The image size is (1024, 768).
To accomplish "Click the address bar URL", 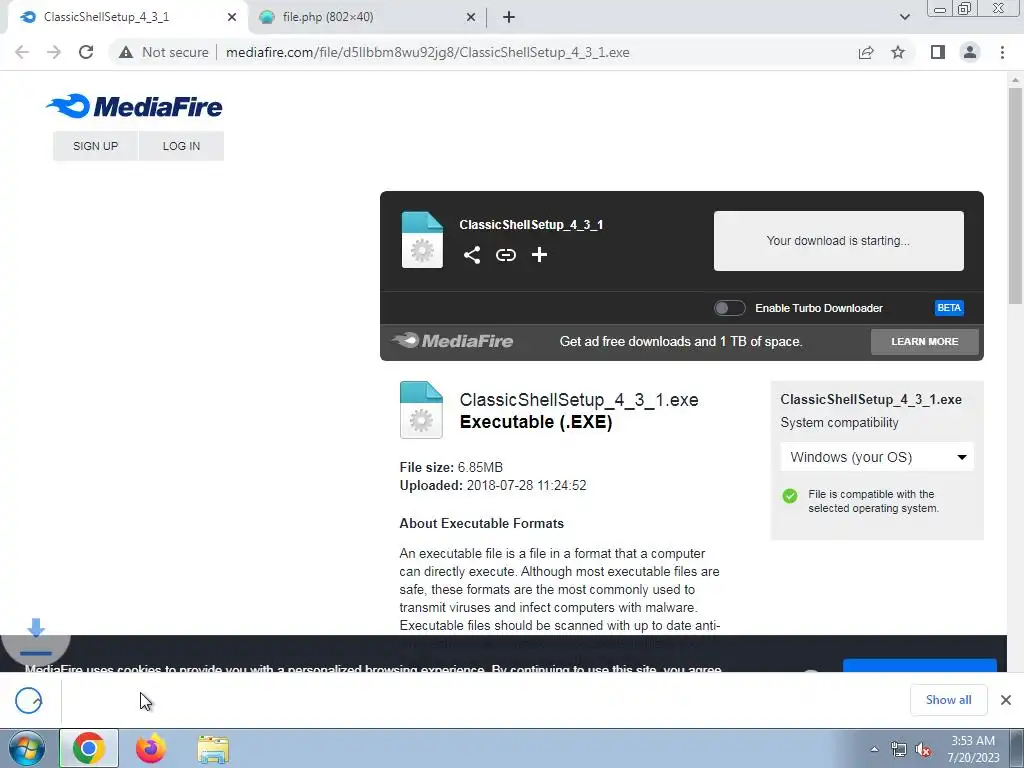I will pos(427,52).
